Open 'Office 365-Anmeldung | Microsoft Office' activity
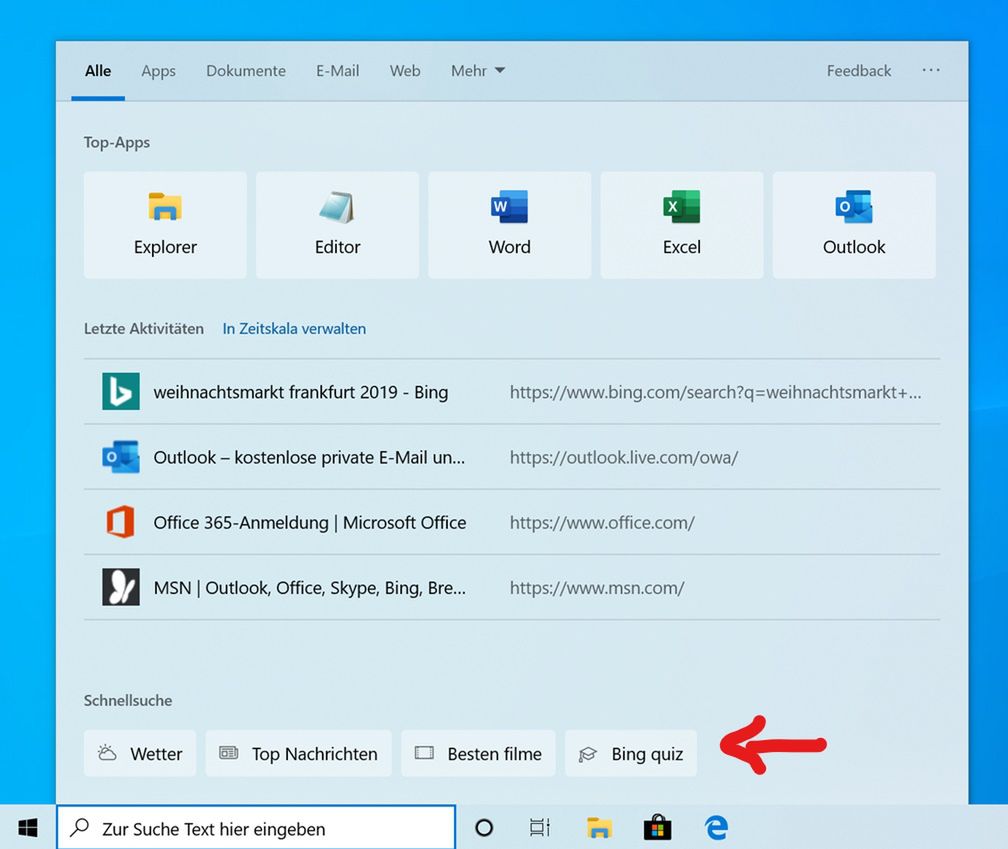 pos(512,522)
